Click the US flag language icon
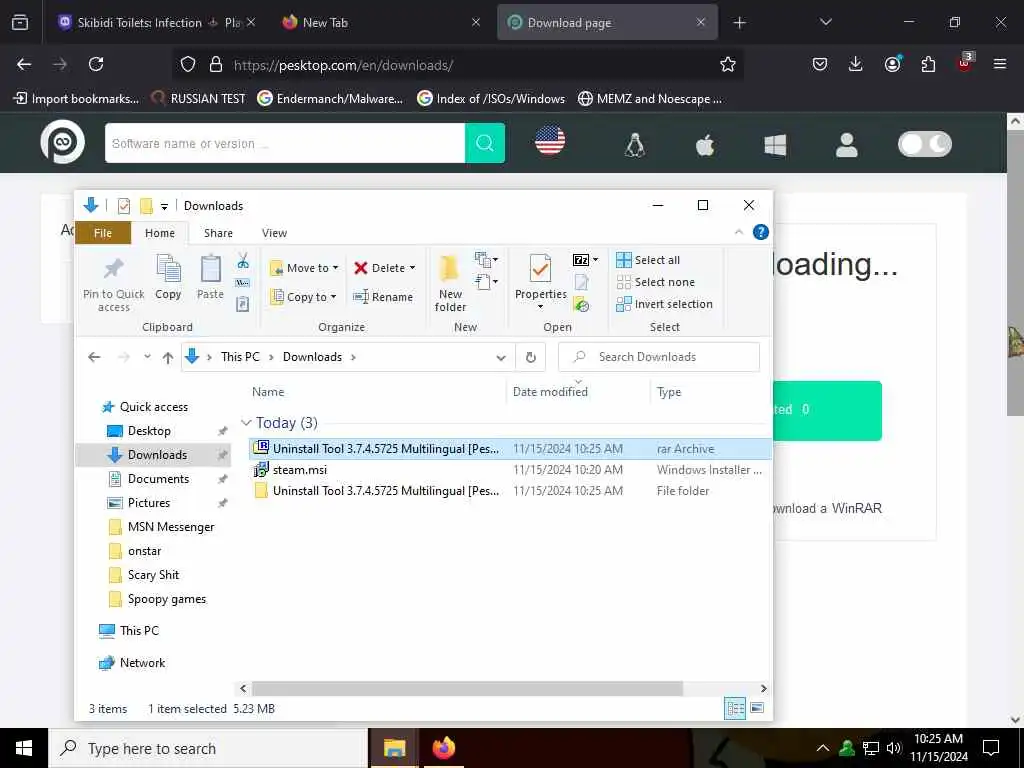The image size is (1024, 768). 550,140
